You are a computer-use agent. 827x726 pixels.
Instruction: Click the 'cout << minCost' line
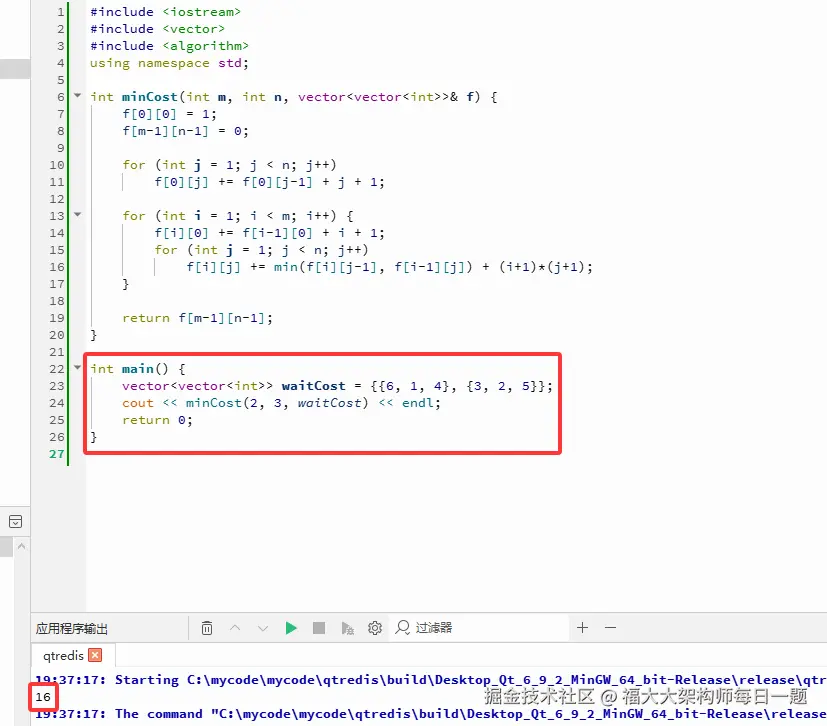click(281, 403)
